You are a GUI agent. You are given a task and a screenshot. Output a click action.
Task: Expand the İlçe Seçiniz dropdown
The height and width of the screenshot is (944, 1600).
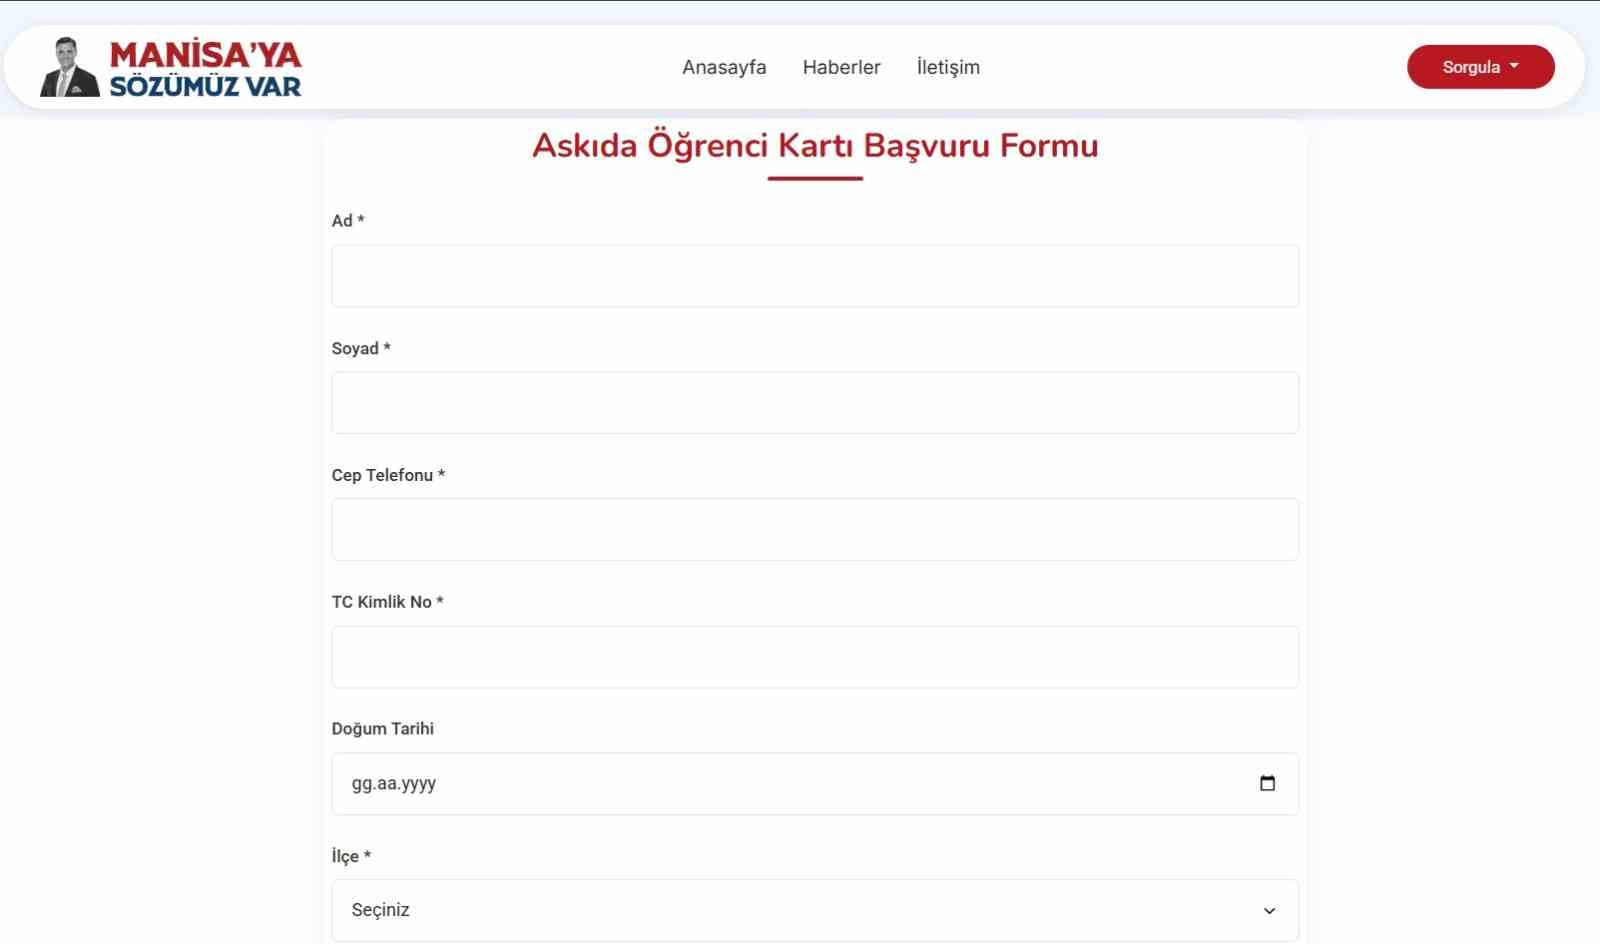click(x=815, y=910)
